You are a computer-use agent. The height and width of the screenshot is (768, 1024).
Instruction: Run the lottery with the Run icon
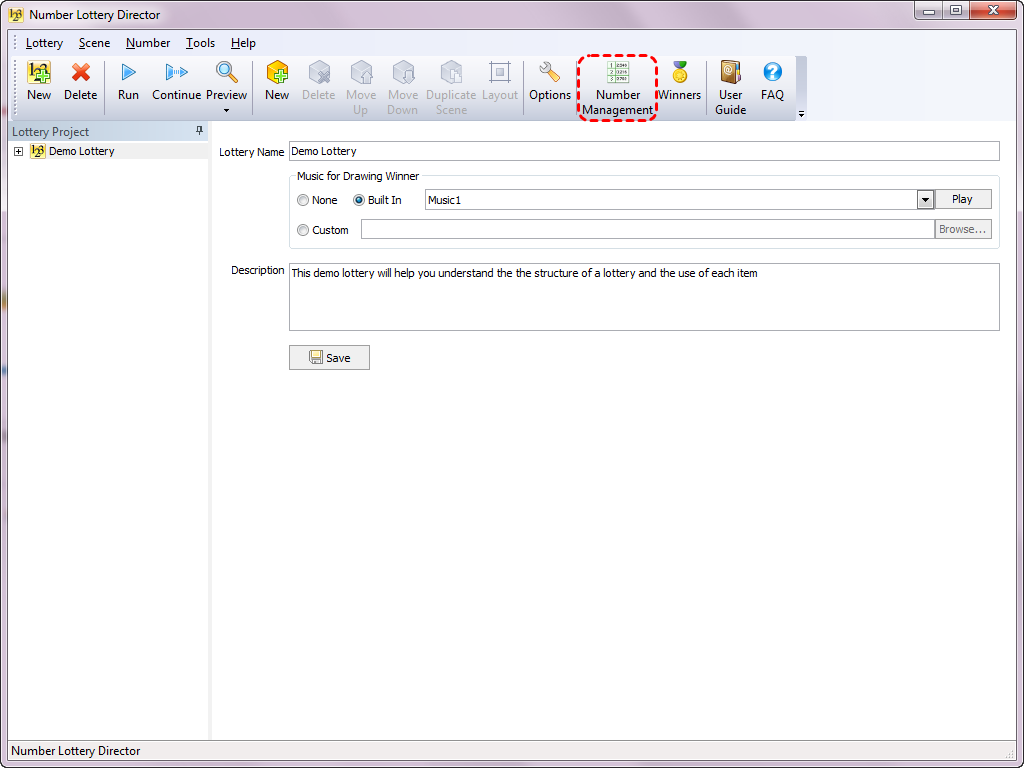128,73
